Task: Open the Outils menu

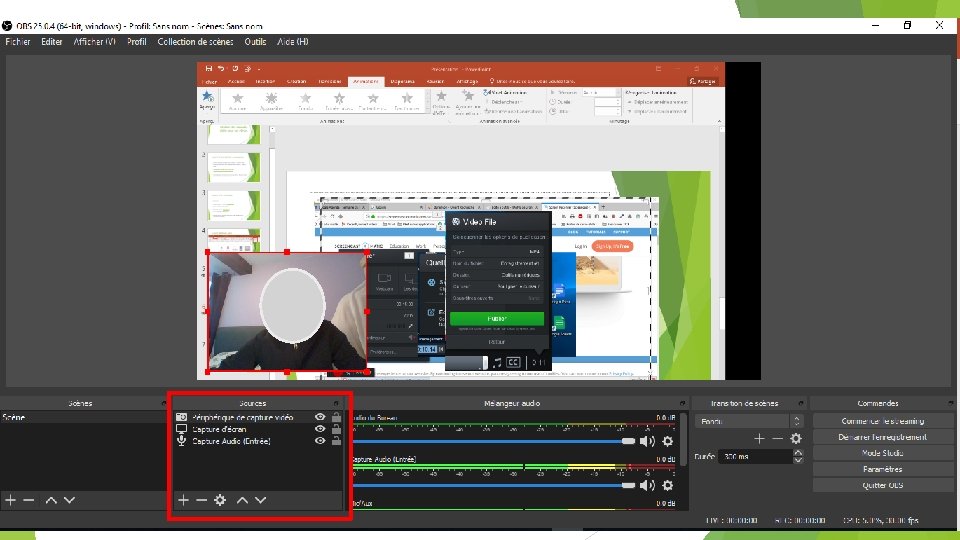Action: 255,42
